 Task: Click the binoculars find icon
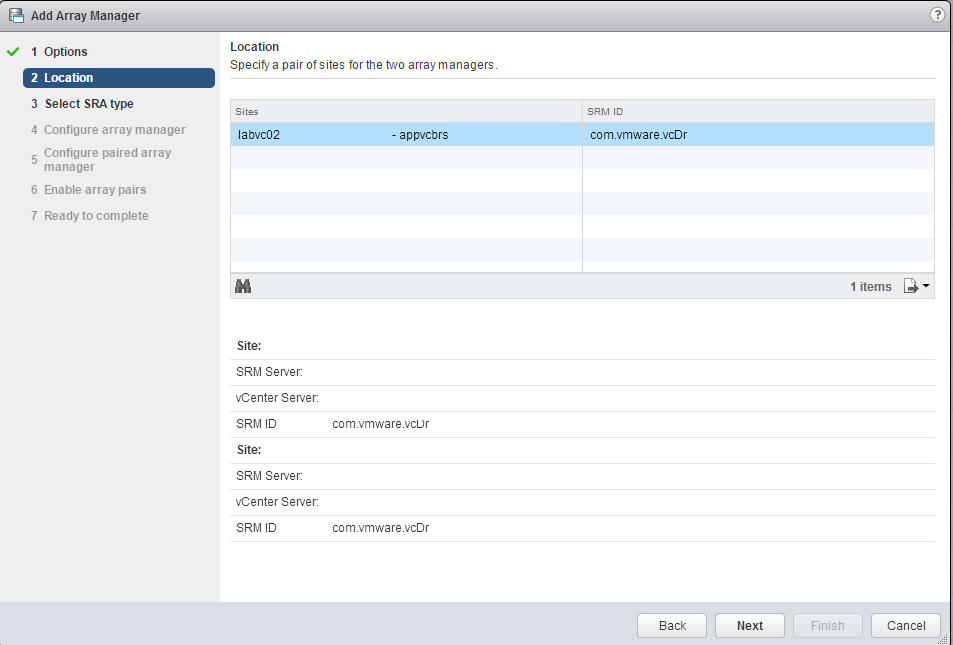tap(243, 286)
